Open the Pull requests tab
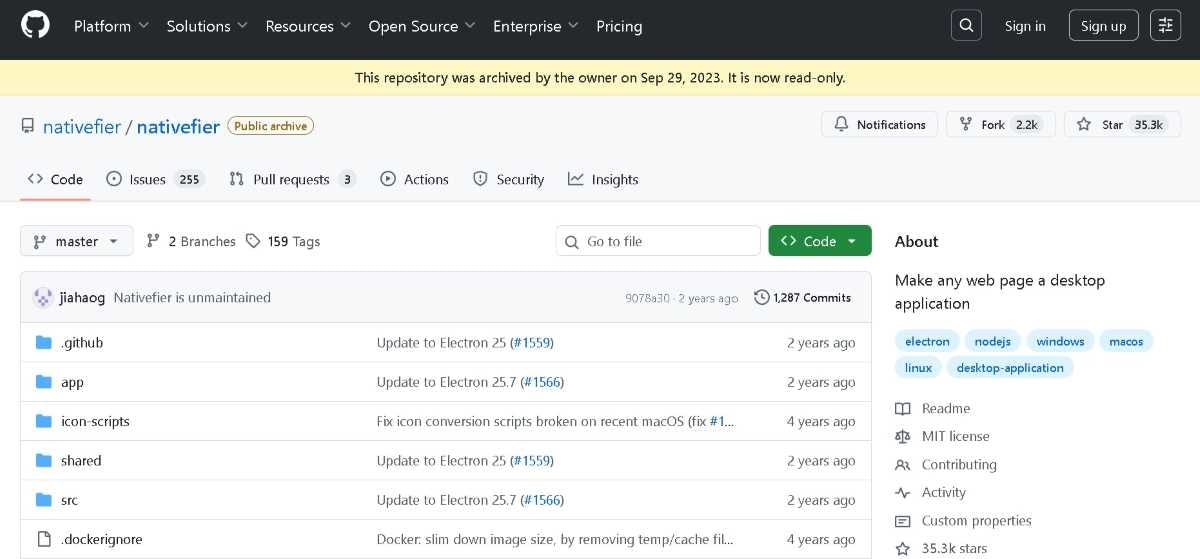 [x=292, y=179]
